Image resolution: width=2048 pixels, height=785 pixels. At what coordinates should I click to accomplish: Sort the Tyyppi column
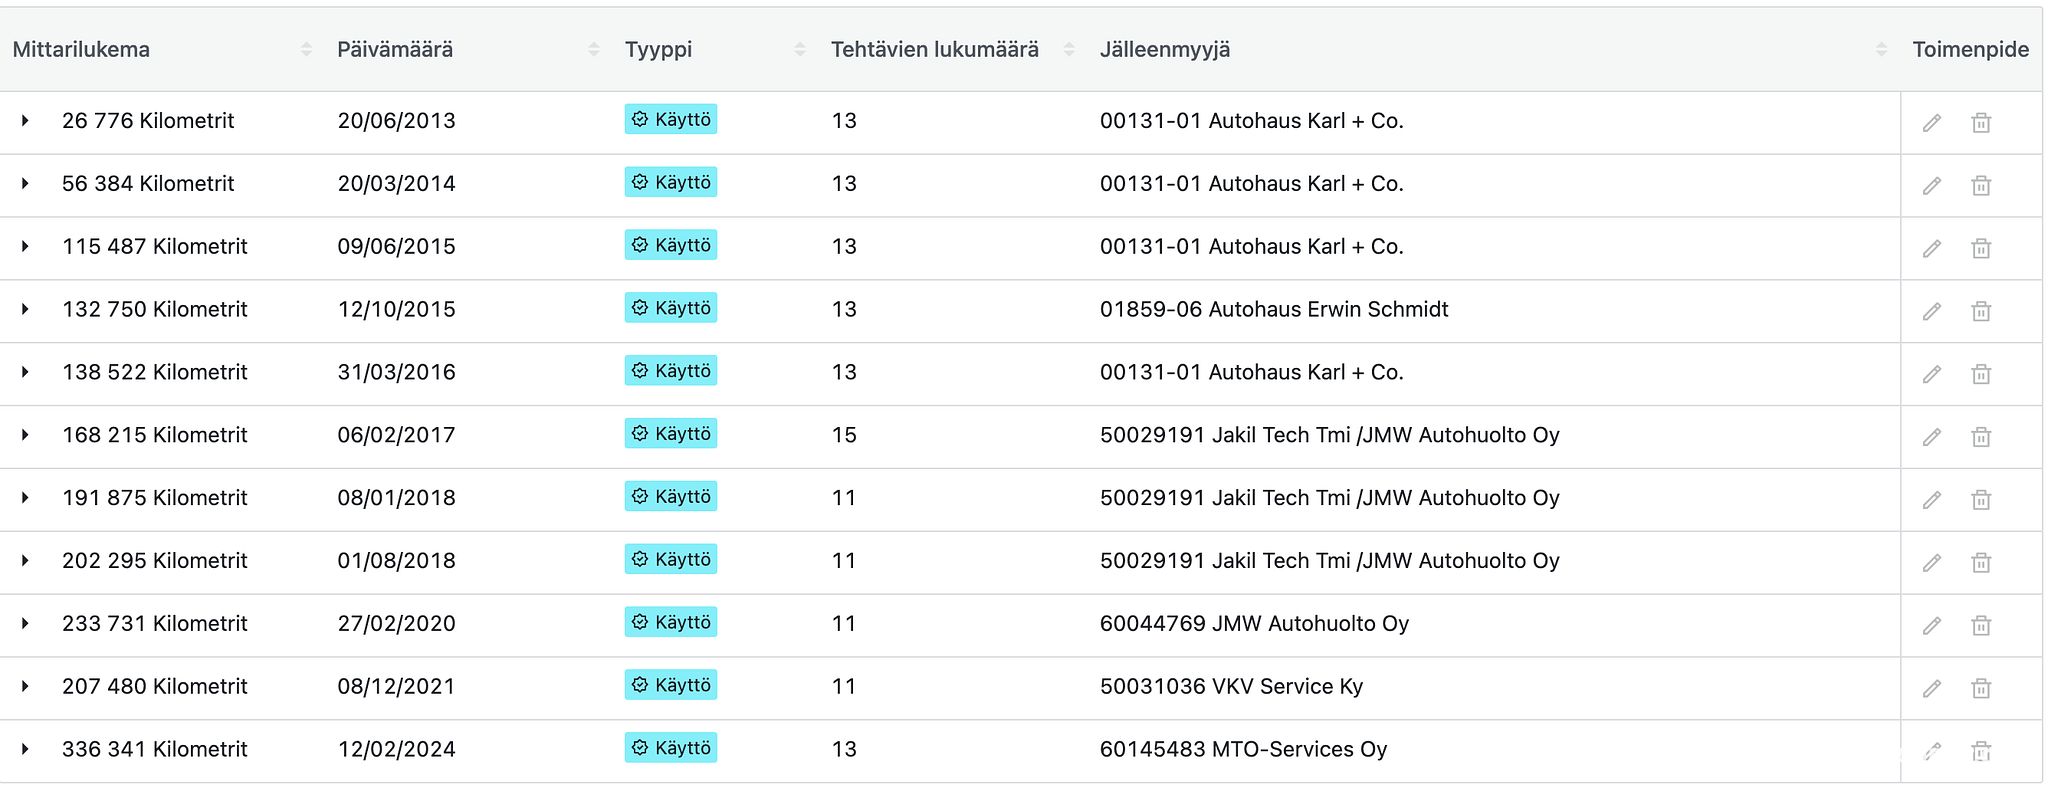click(x=800, y=50)
